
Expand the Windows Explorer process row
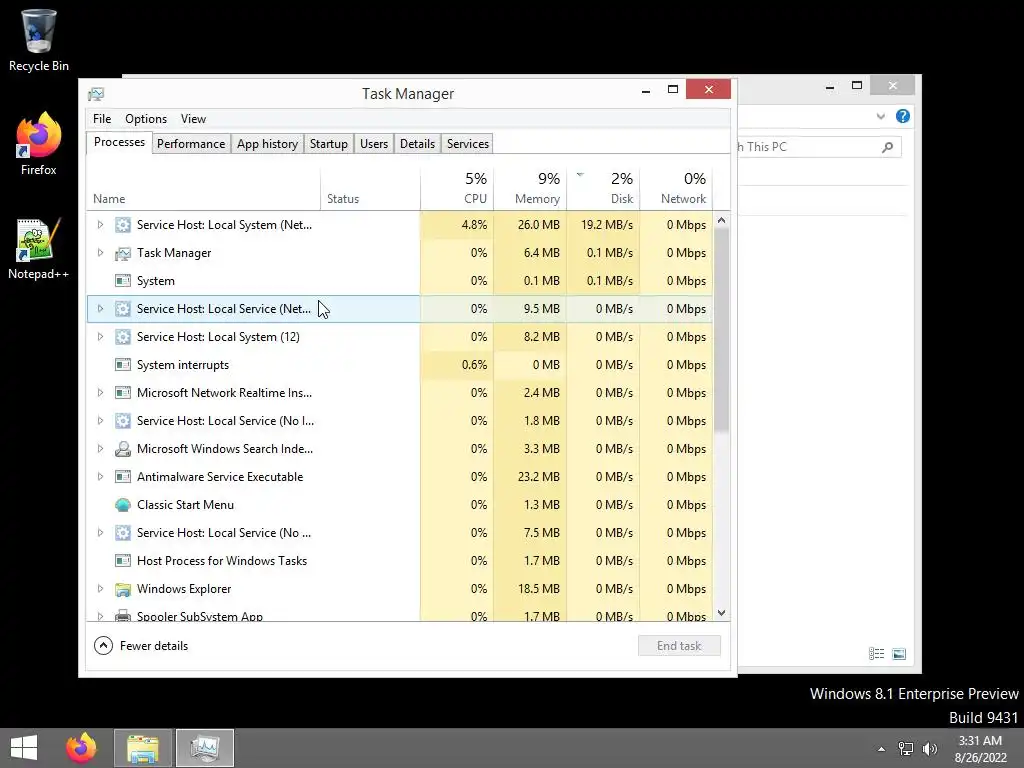point(100,589)
